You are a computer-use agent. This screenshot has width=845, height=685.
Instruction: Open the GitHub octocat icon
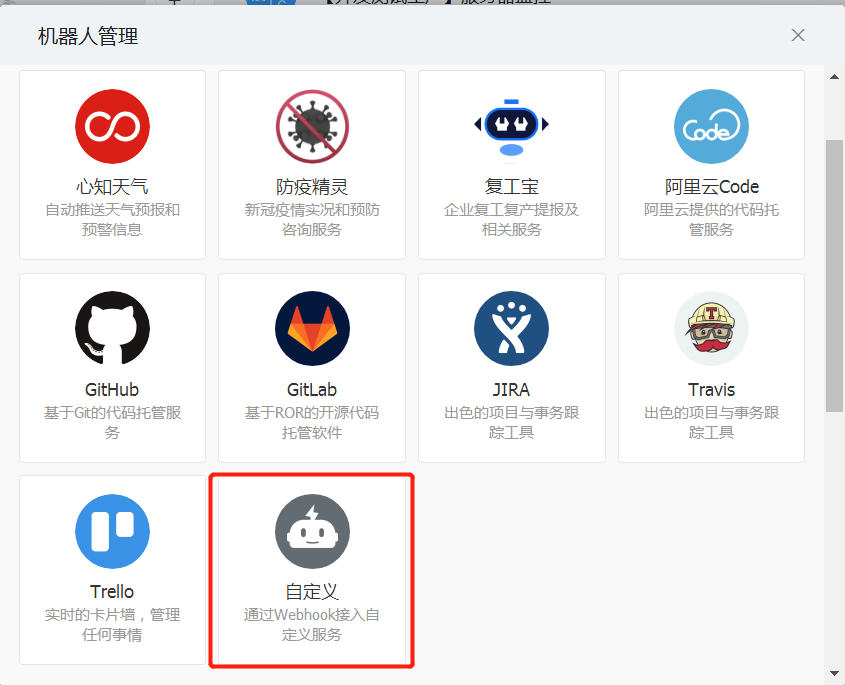(x=112, y=328)
